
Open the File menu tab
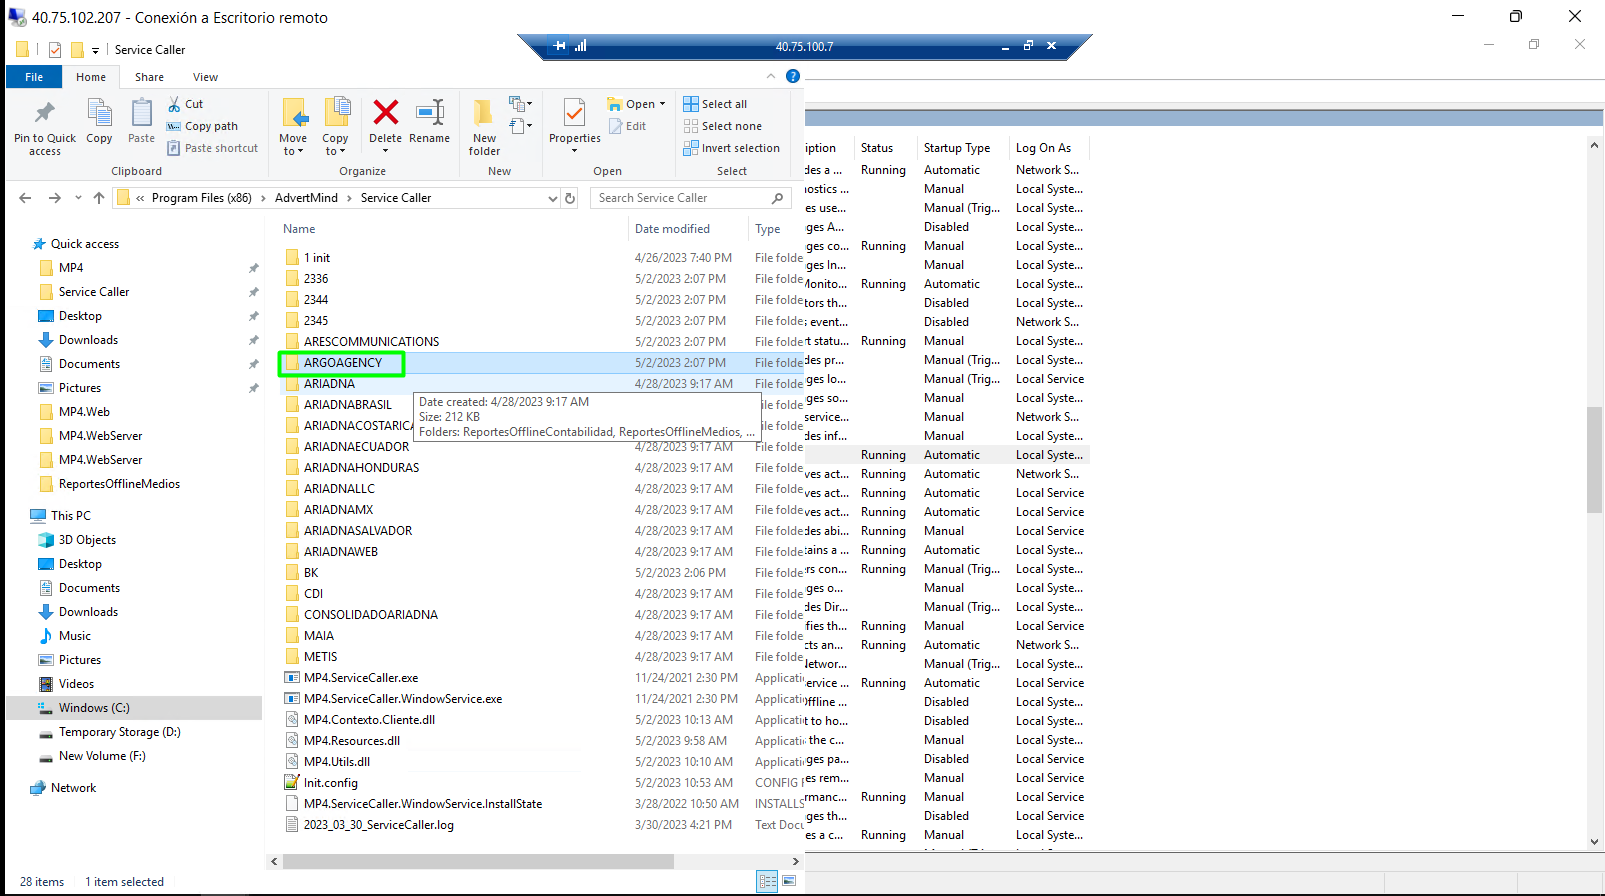pyautogui.click(x=34, y=77)
